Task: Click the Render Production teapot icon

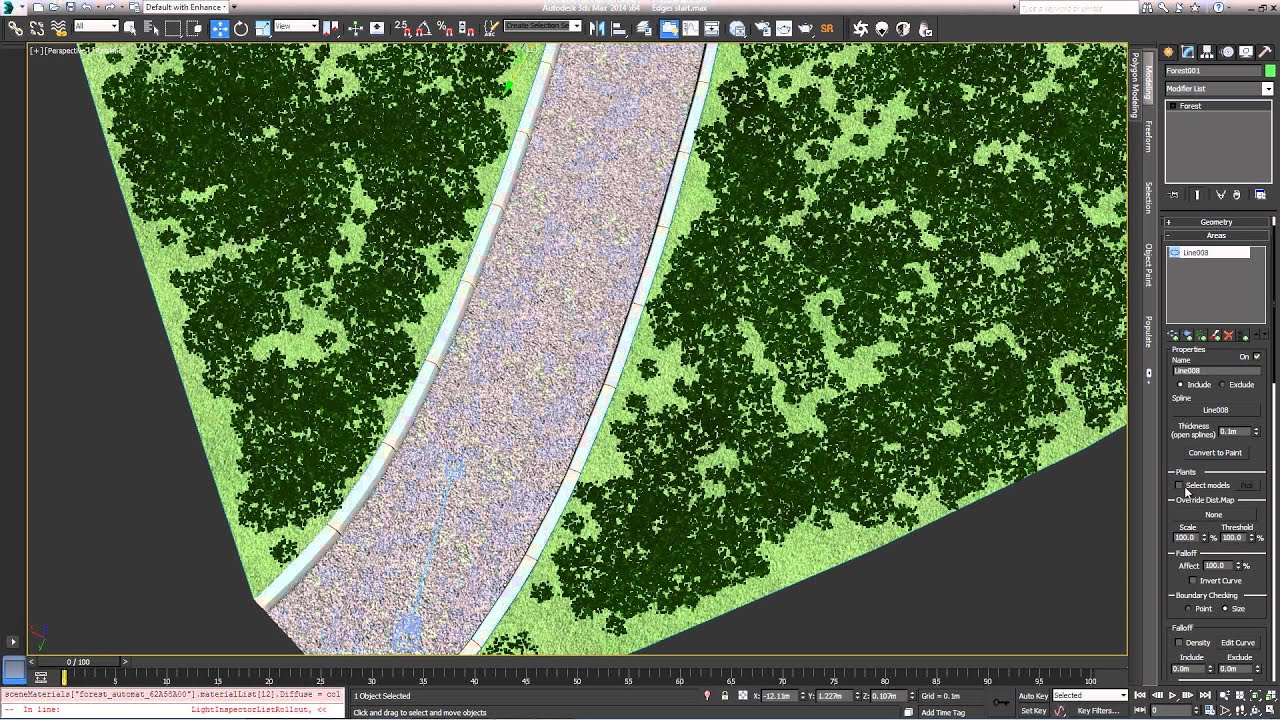Action: pos(805,29)
